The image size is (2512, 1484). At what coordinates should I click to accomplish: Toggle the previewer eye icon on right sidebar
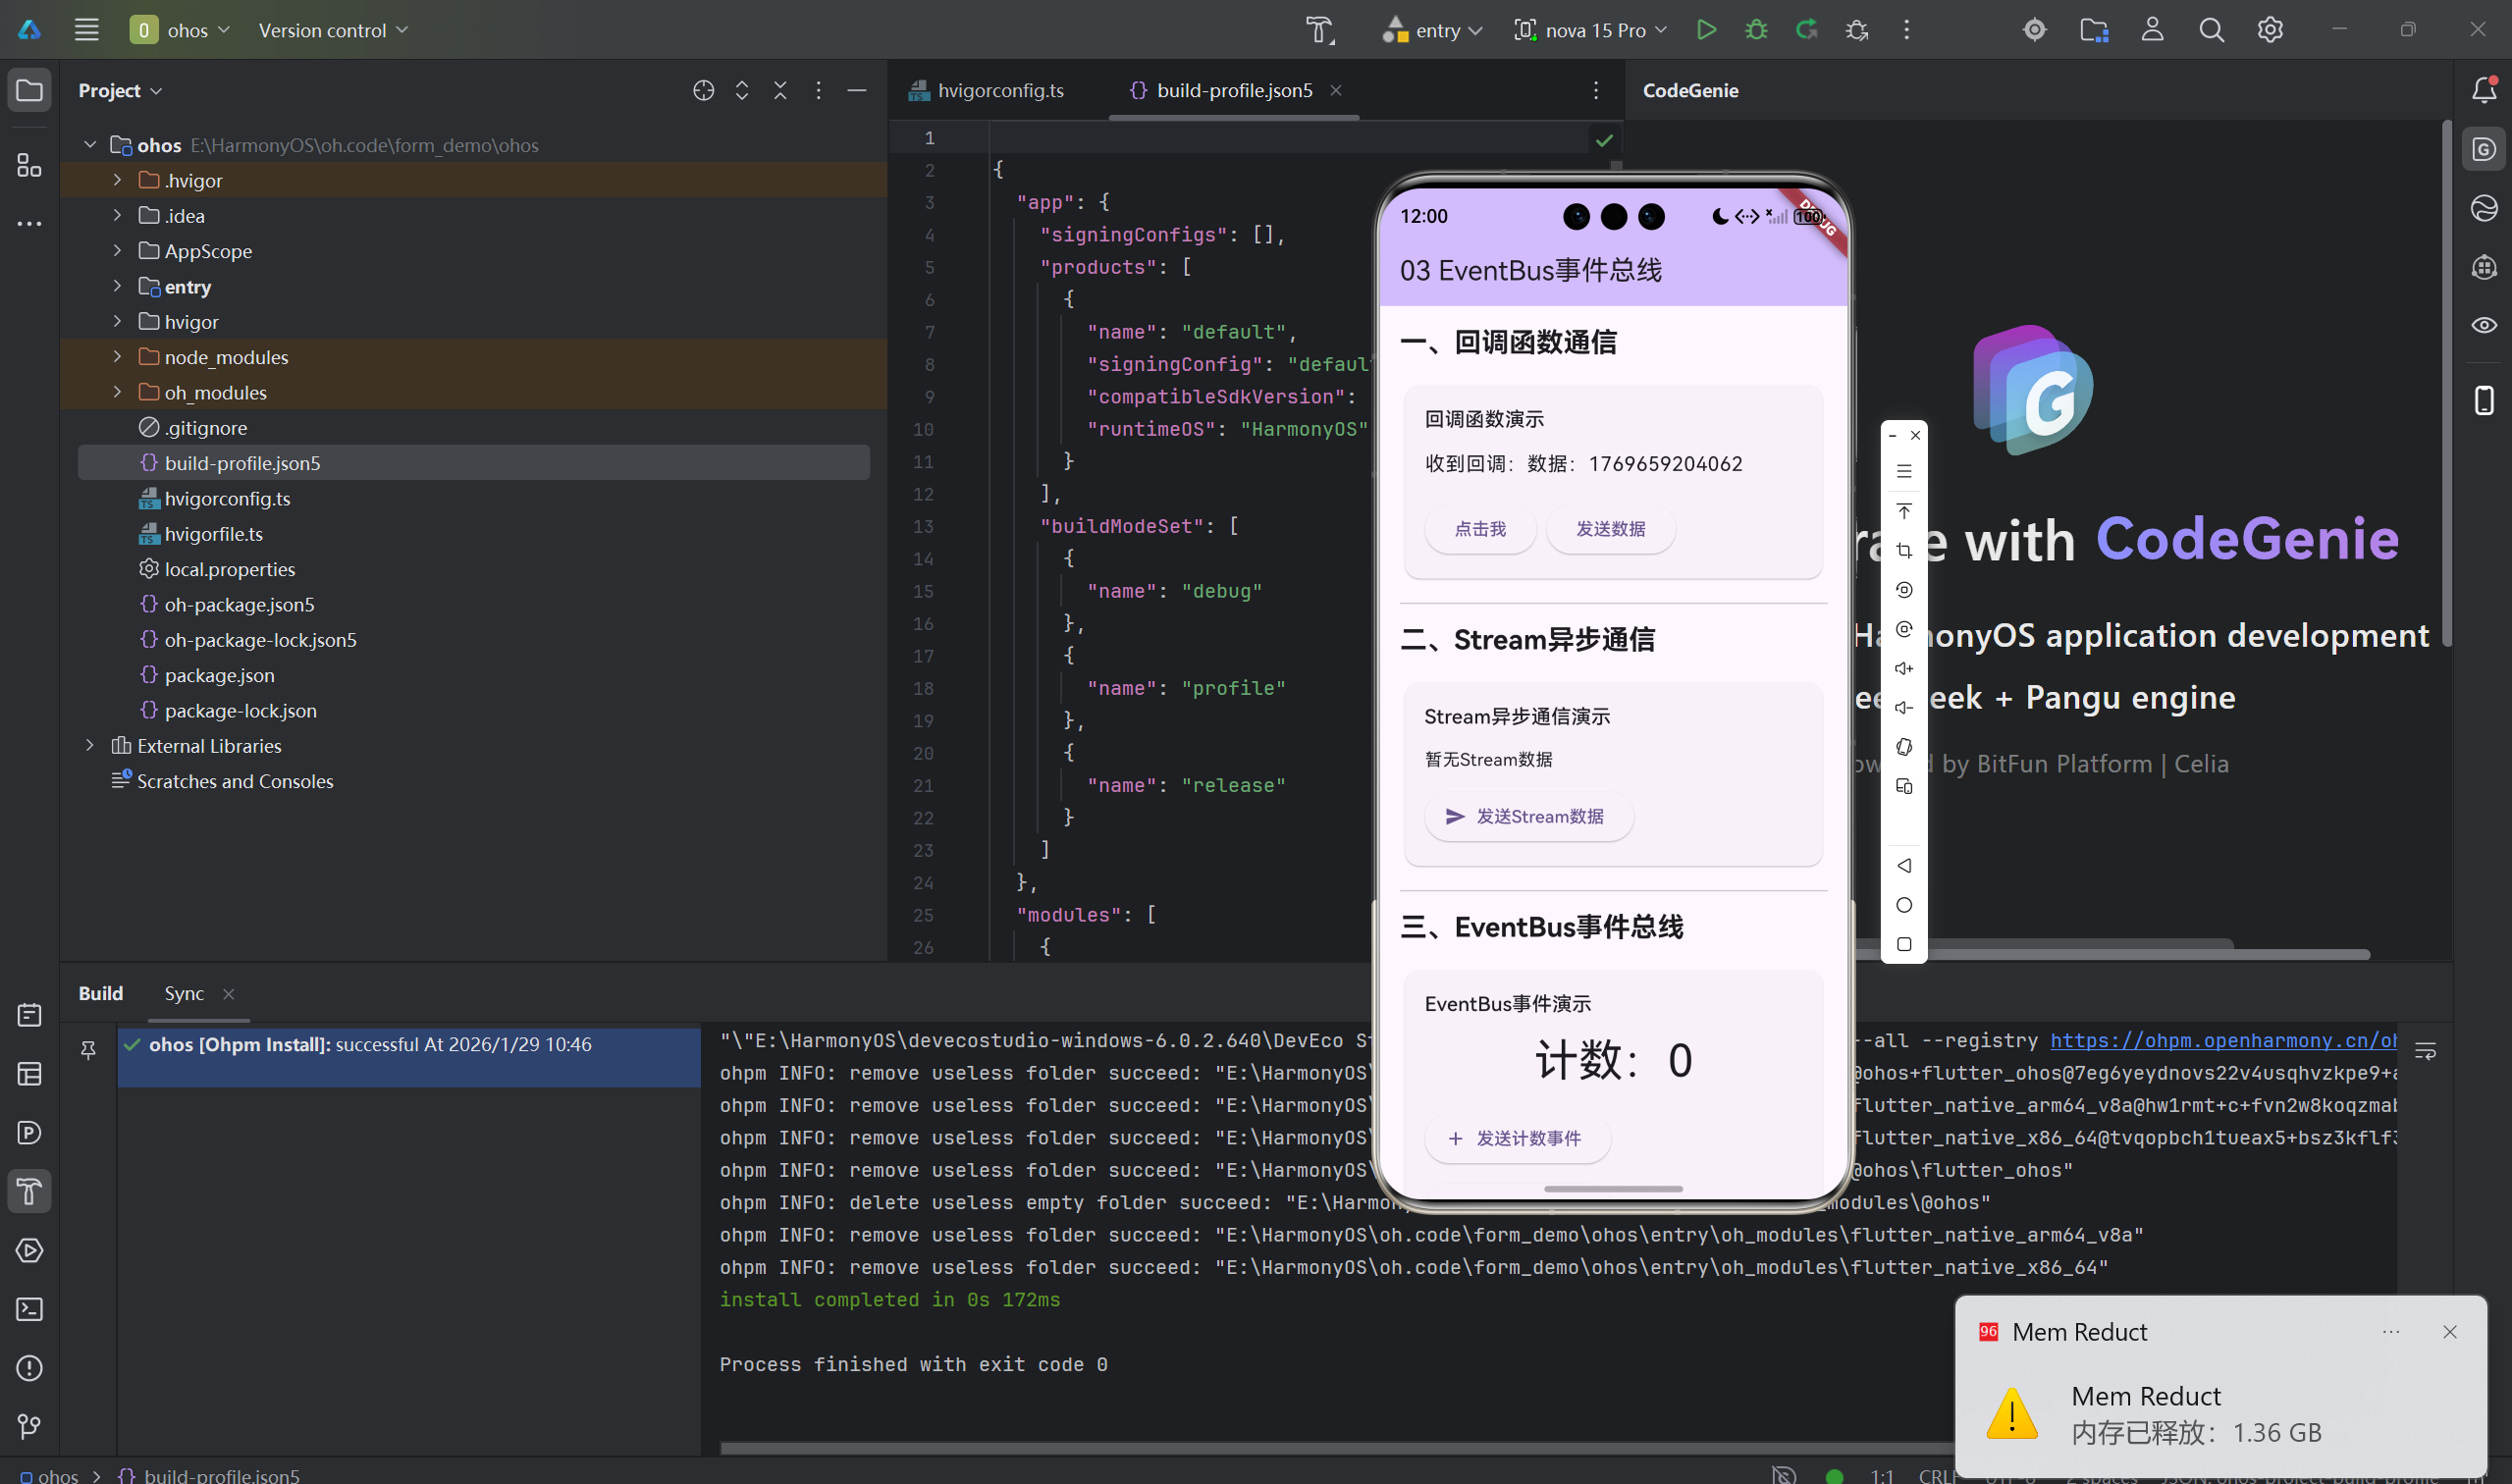[x=2484, y=325]
